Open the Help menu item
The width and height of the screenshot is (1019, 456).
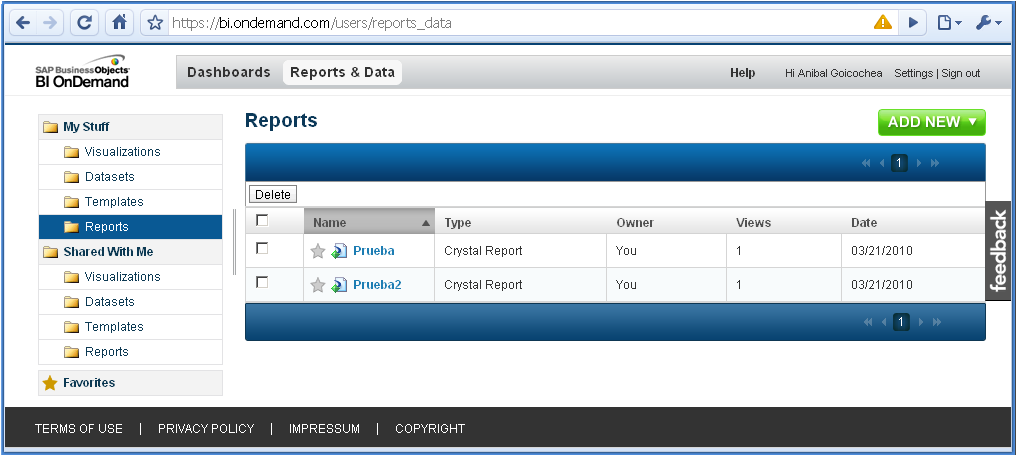[742, 73]
